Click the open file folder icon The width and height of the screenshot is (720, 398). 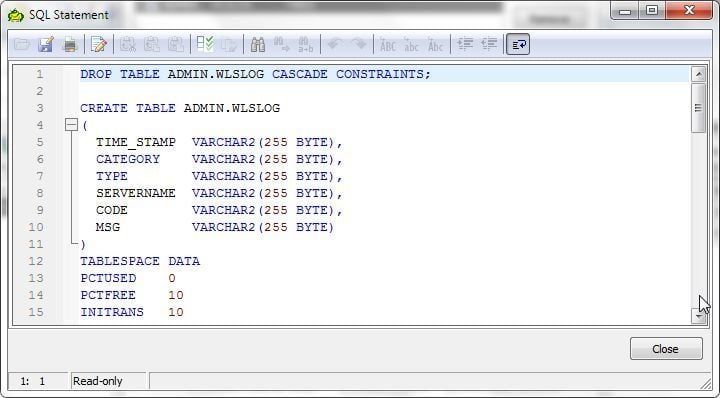click(x=22, y=45)
